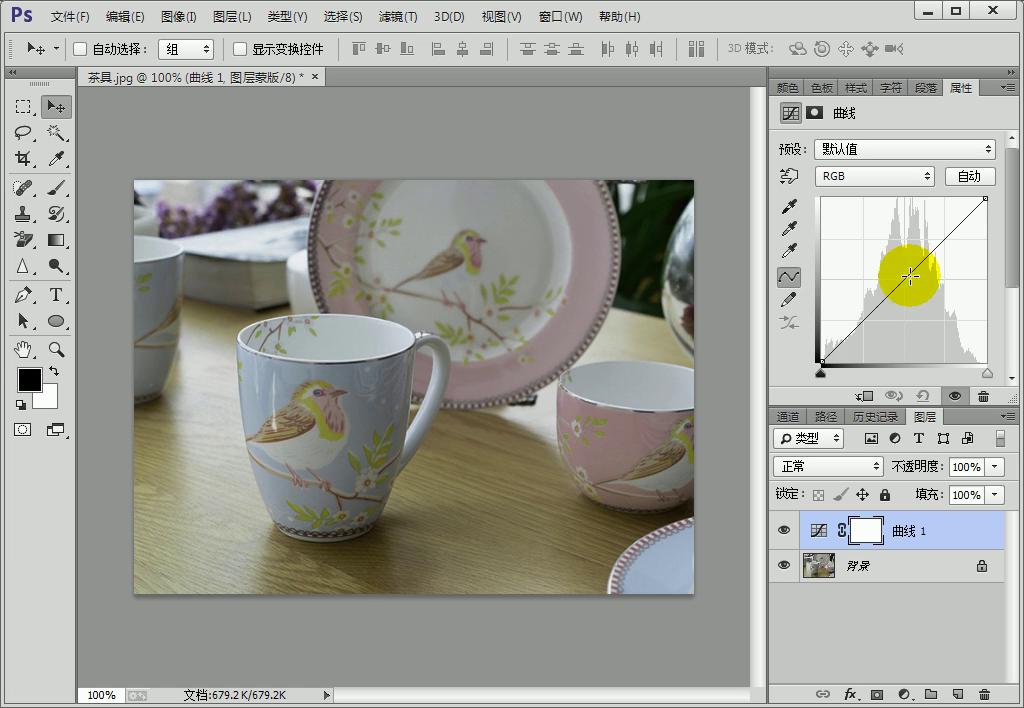Screen dimensions: 1024x708
Task: Select the Horizontal Type tool
Action: click(56, 294)
